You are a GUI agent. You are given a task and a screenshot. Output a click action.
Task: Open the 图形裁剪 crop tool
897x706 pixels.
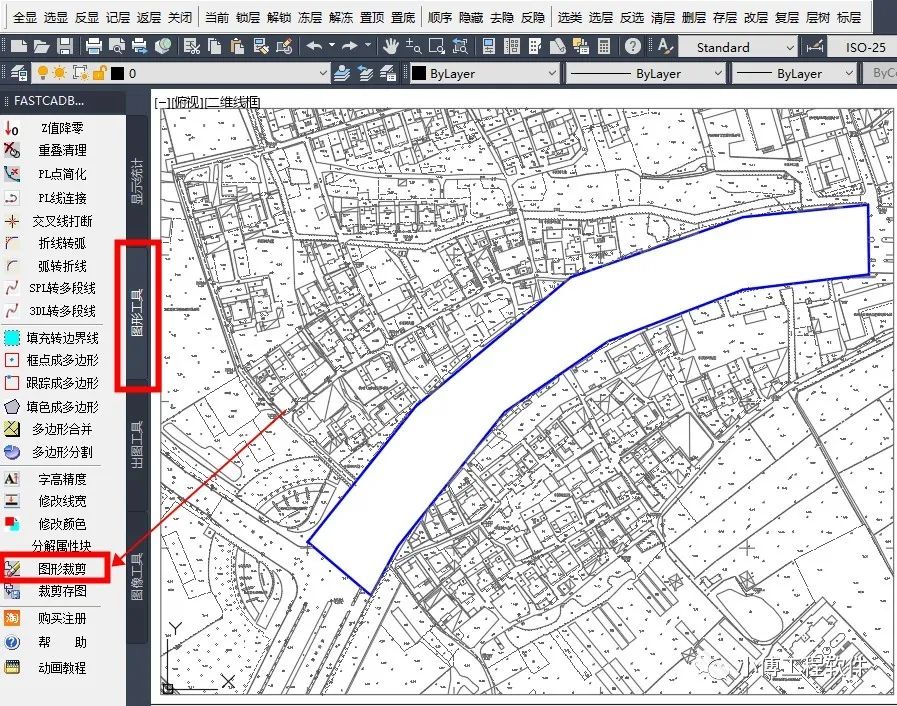[64, 569]
